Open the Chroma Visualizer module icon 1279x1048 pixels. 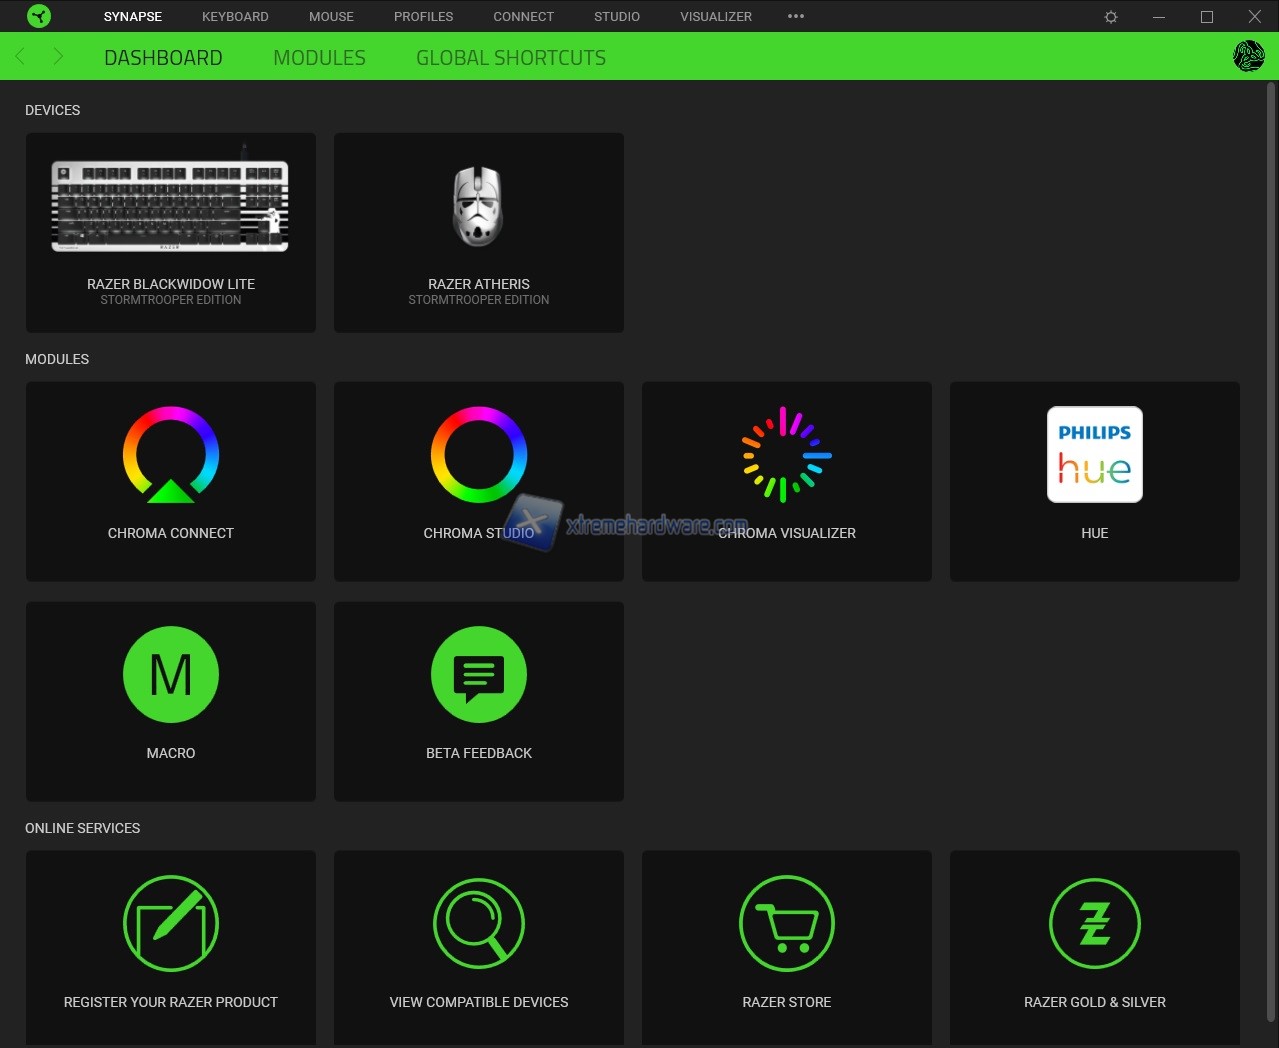pyautogui.click(x=787, y=455)
